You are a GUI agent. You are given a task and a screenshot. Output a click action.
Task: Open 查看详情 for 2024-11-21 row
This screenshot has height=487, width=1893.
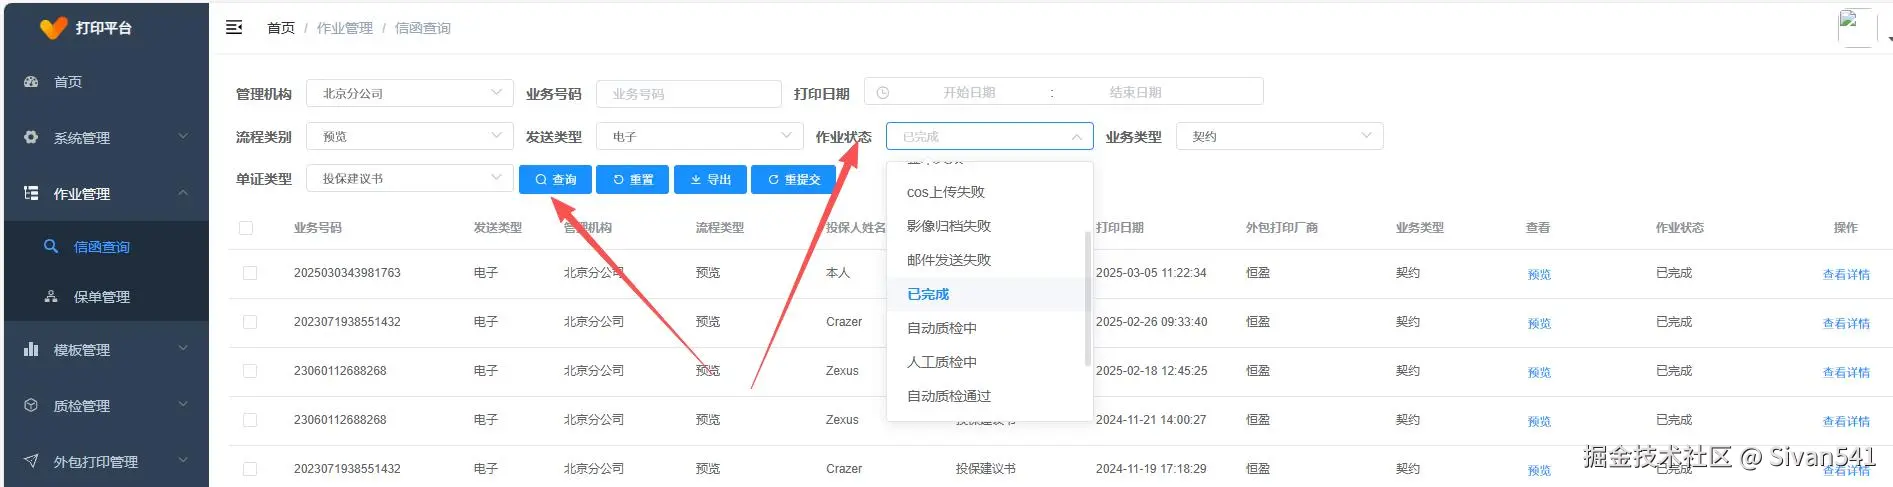(x=1846, y=421)
